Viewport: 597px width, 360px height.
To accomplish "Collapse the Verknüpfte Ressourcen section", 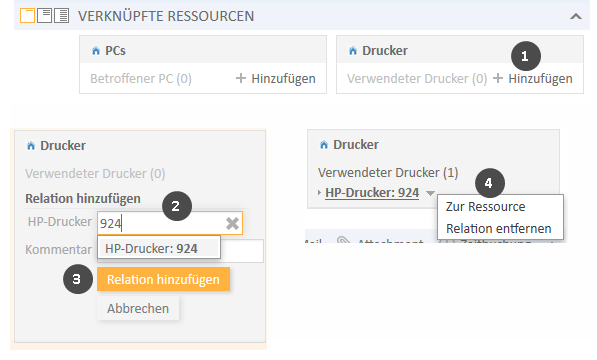I will tap(576, 16).
